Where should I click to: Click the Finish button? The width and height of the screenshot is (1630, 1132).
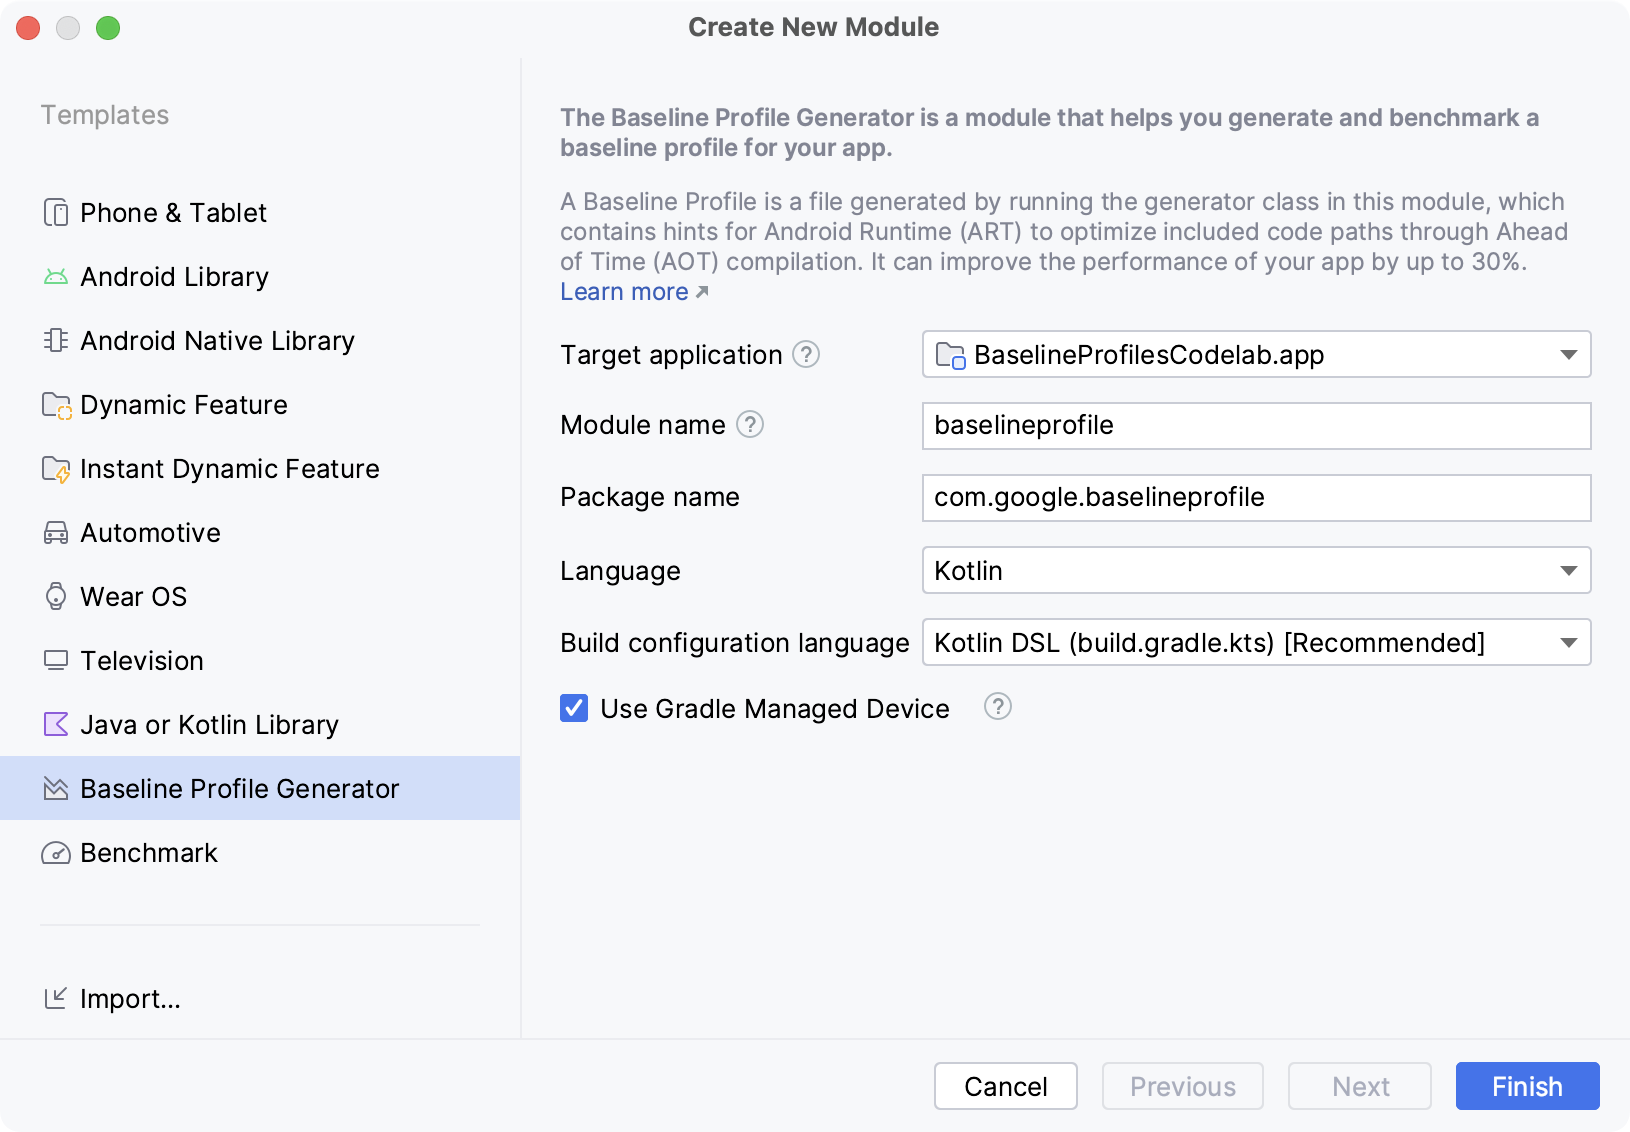pyautogui.click(x=1526, y=1086)
